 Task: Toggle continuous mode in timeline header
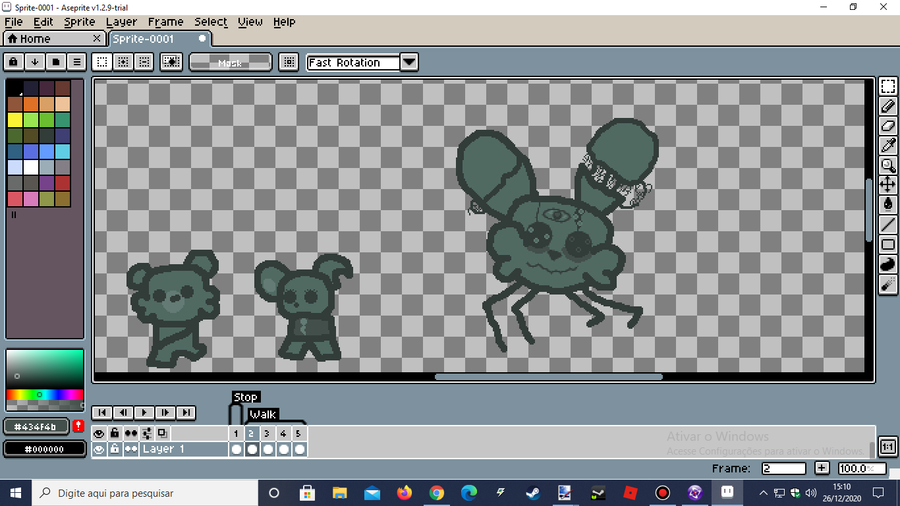131,433
